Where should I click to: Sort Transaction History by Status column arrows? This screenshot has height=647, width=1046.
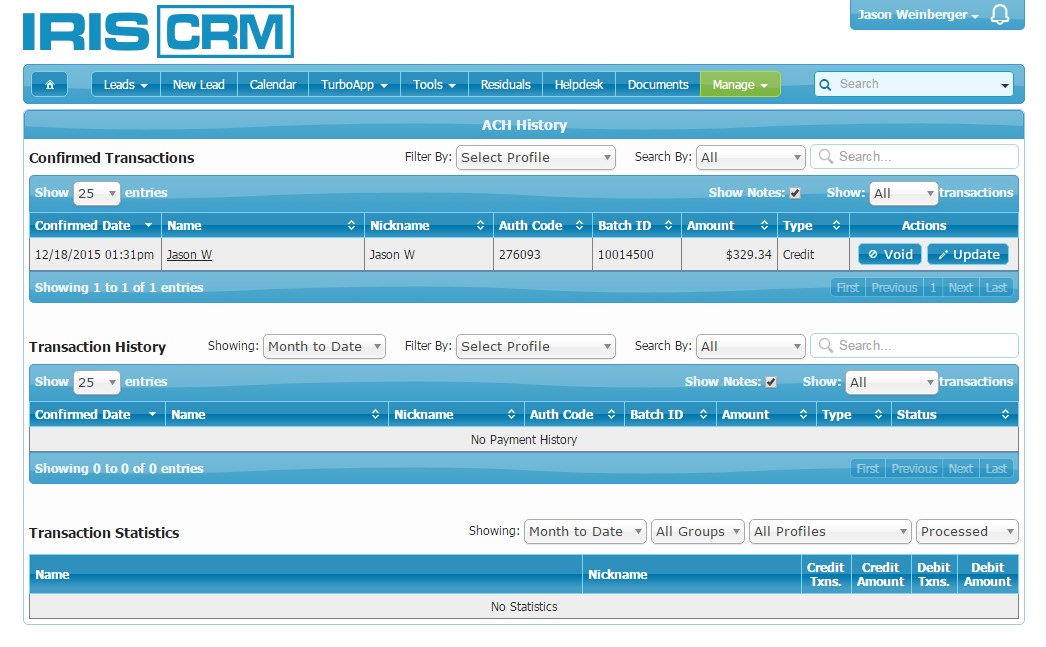pyautogui.click(x=1005, y=415)
